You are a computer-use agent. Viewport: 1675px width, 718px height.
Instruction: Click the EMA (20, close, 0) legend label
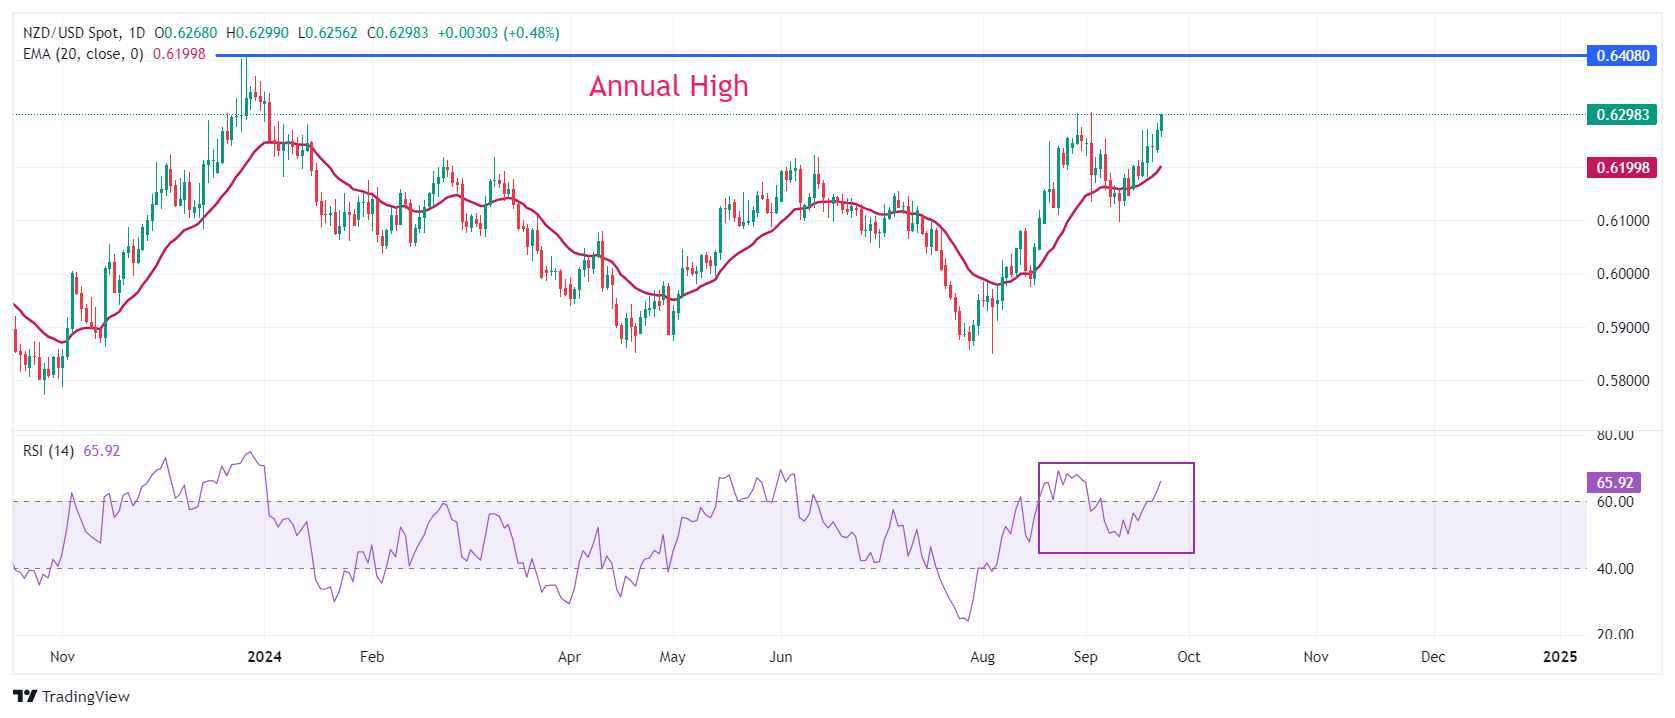coord(83,54)
